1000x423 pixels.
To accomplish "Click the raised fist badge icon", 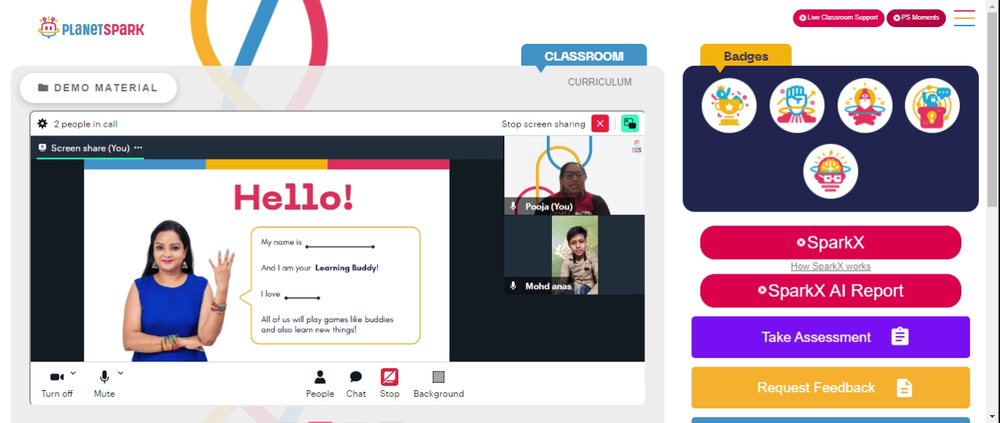I will tap(797, 106).
